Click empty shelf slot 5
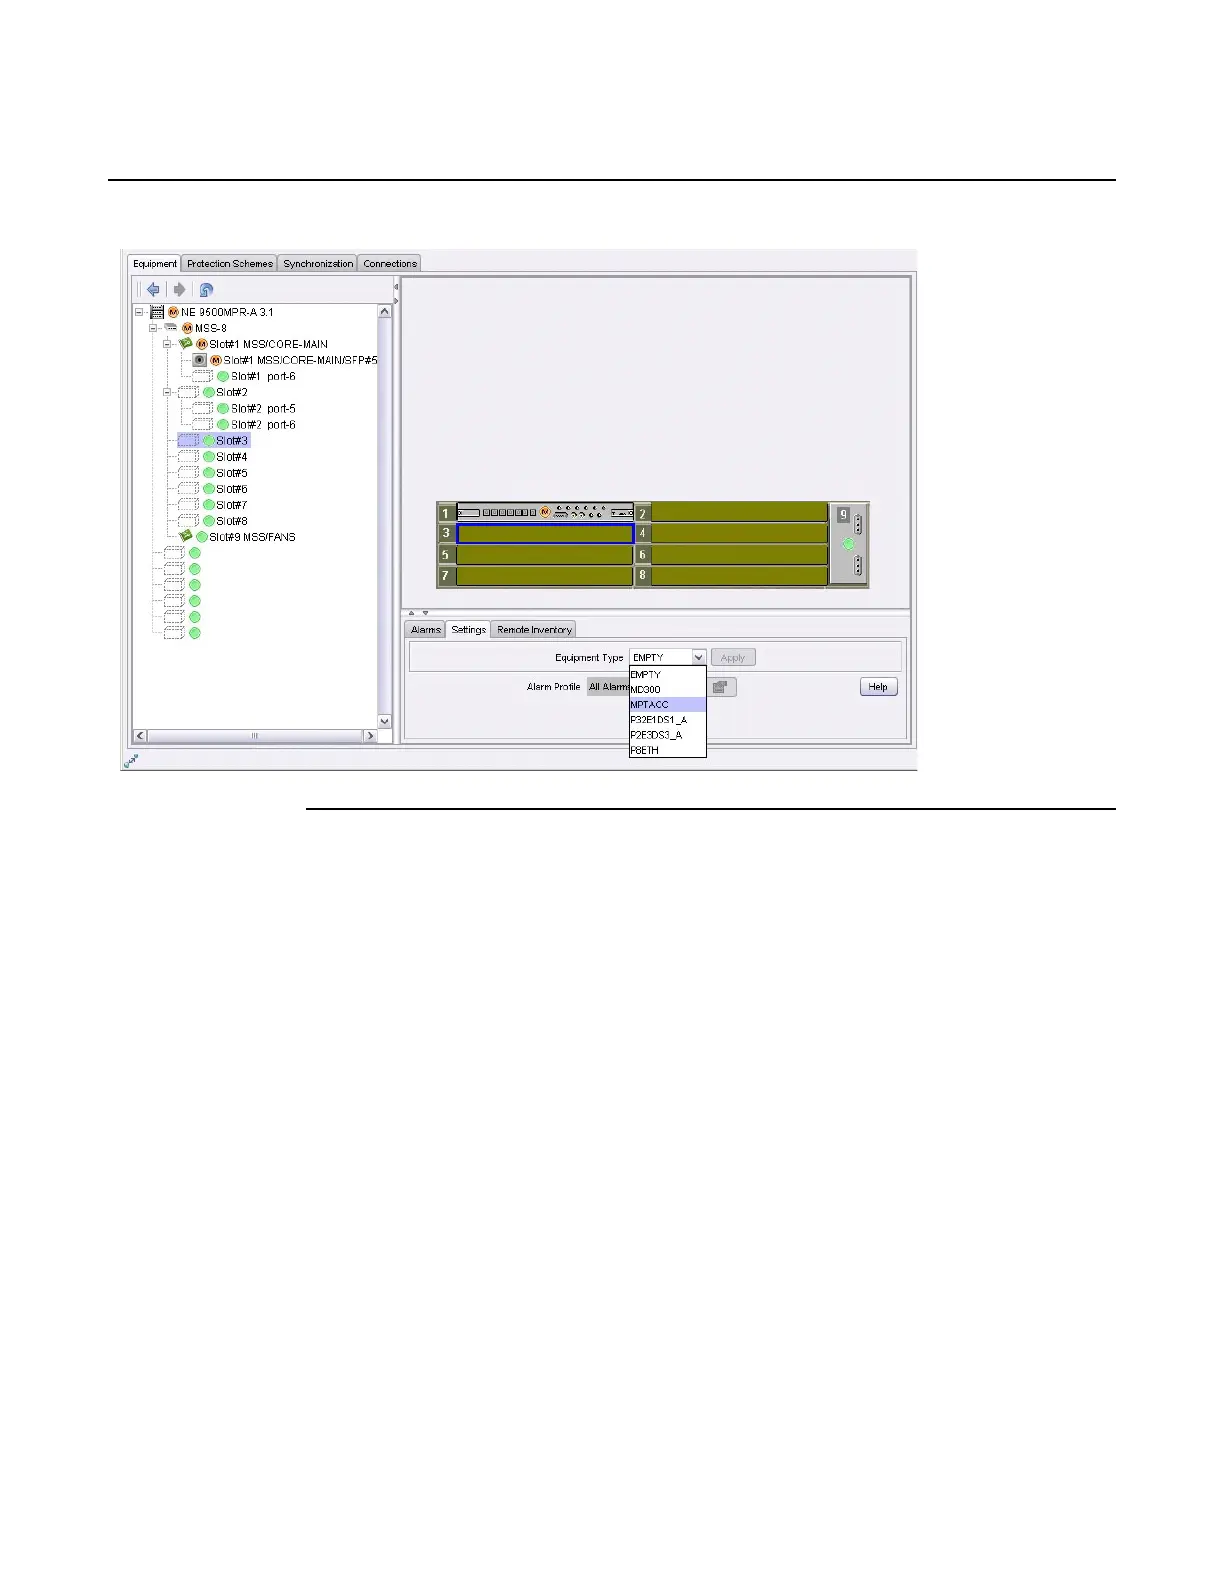Screen dimensions: 1224x1584 pos(545,555)
